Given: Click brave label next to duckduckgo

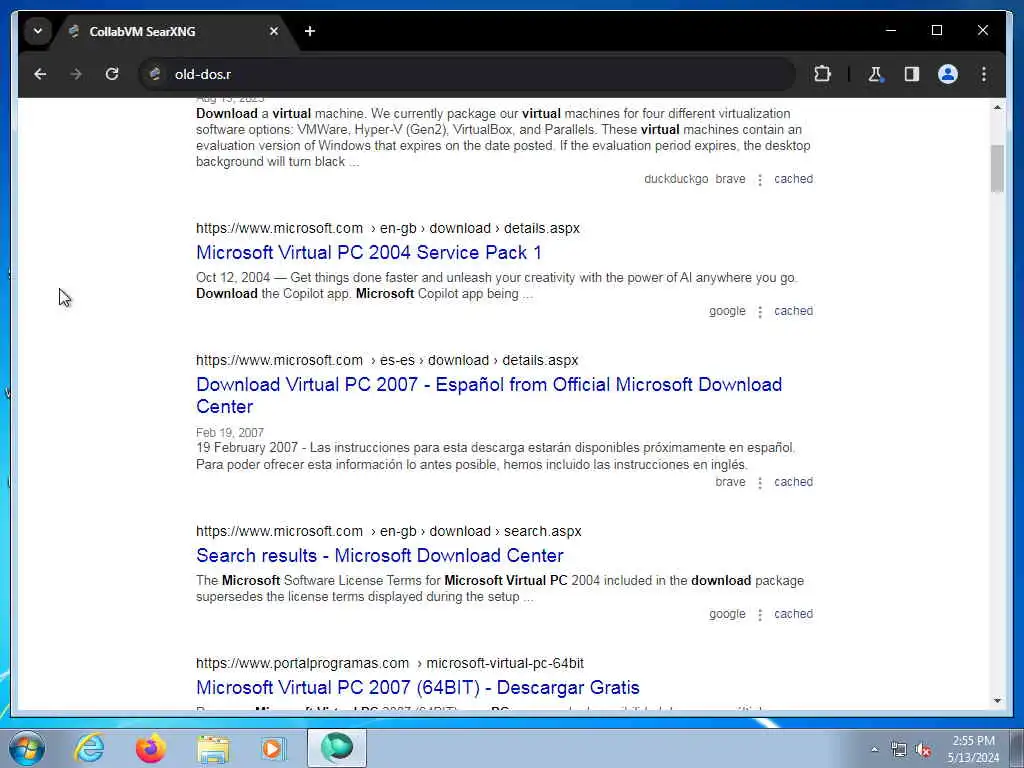Looking at the screenshot, I should tap(730, 179).
